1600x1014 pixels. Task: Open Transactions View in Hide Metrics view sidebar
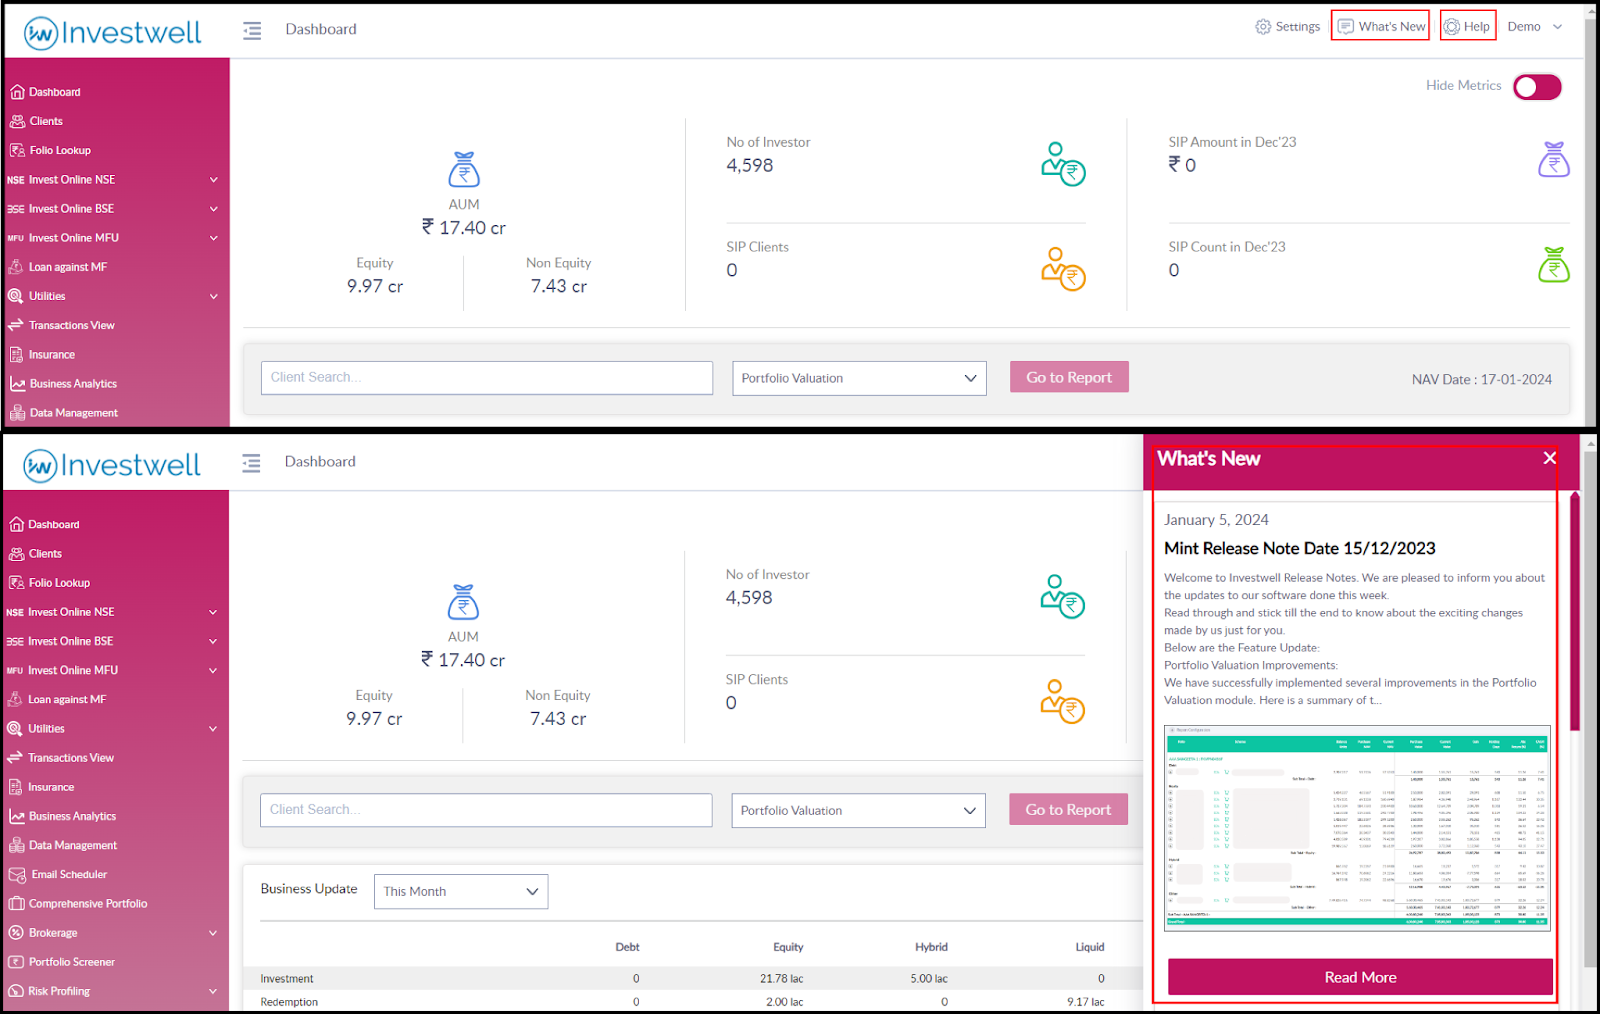(x=62, y=325)
